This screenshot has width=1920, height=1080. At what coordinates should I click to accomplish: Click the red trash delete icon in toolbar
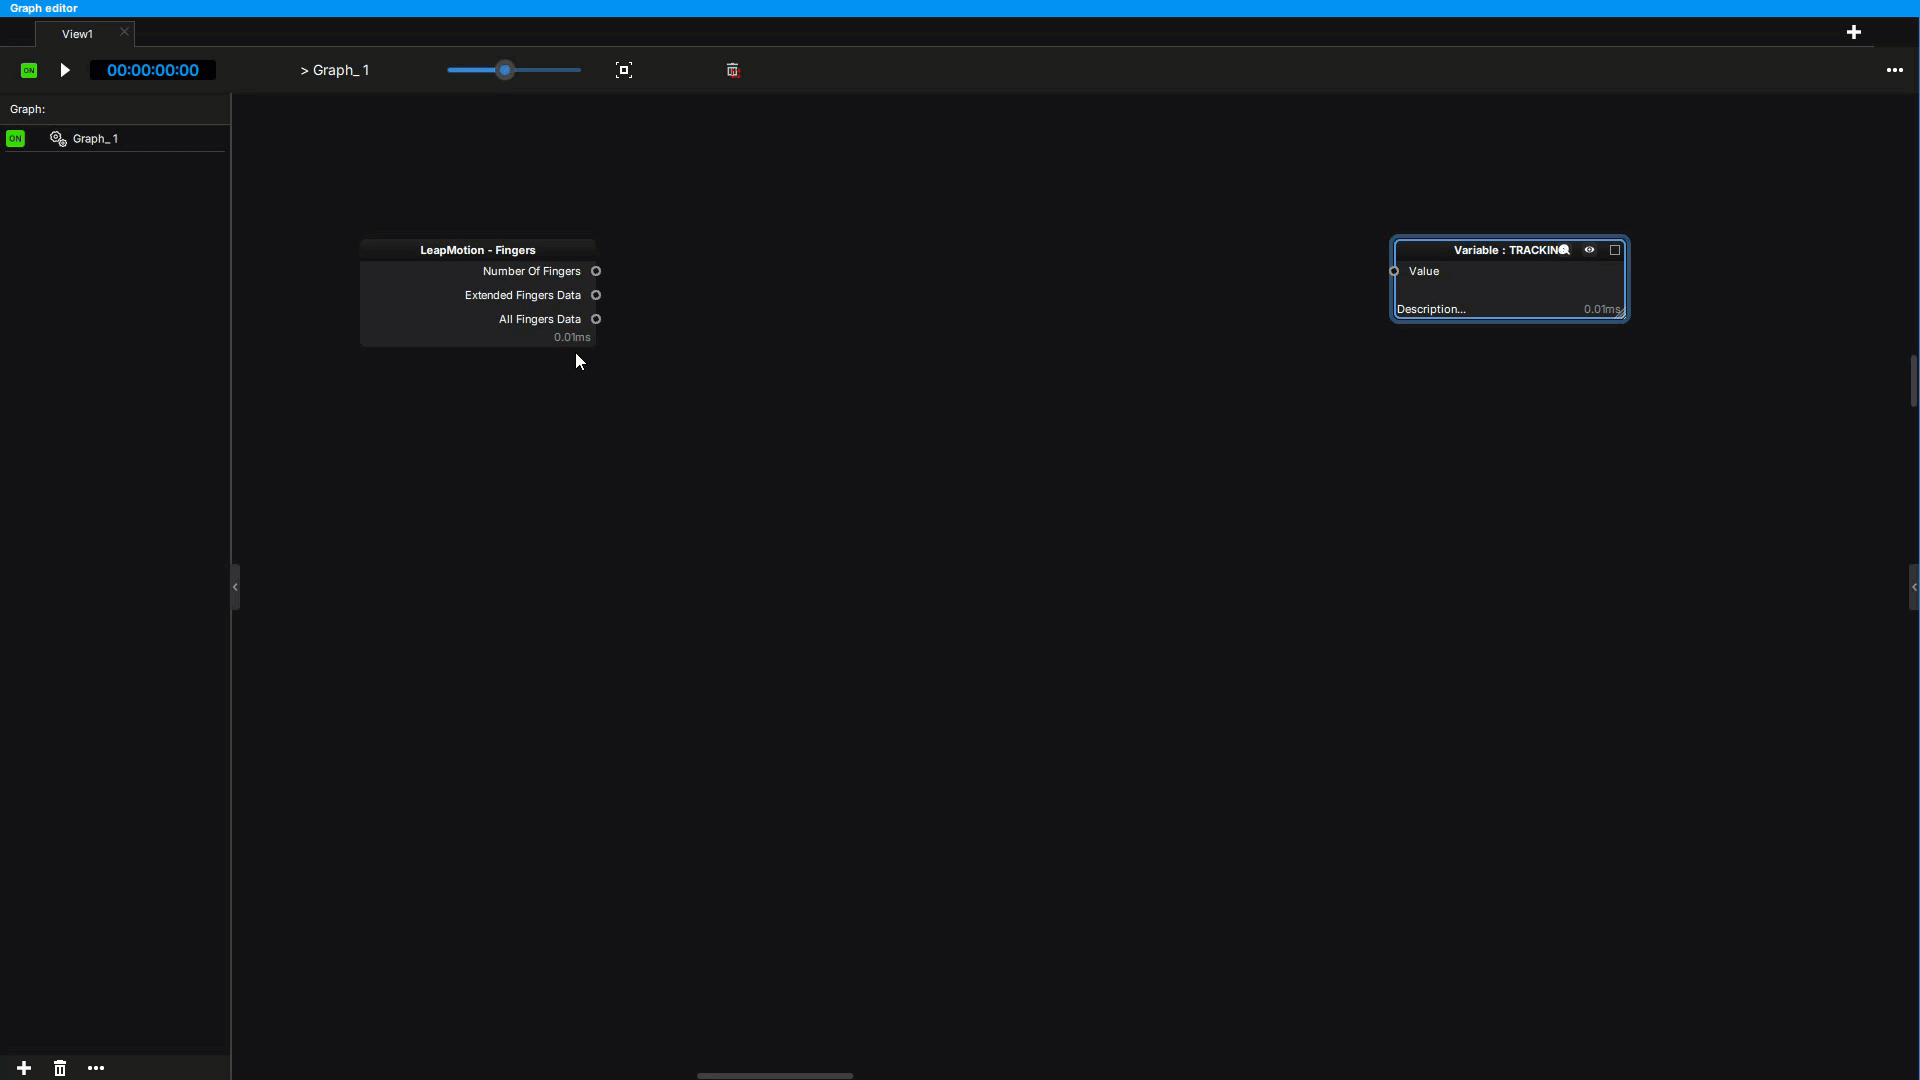click(x=733, y=70)
